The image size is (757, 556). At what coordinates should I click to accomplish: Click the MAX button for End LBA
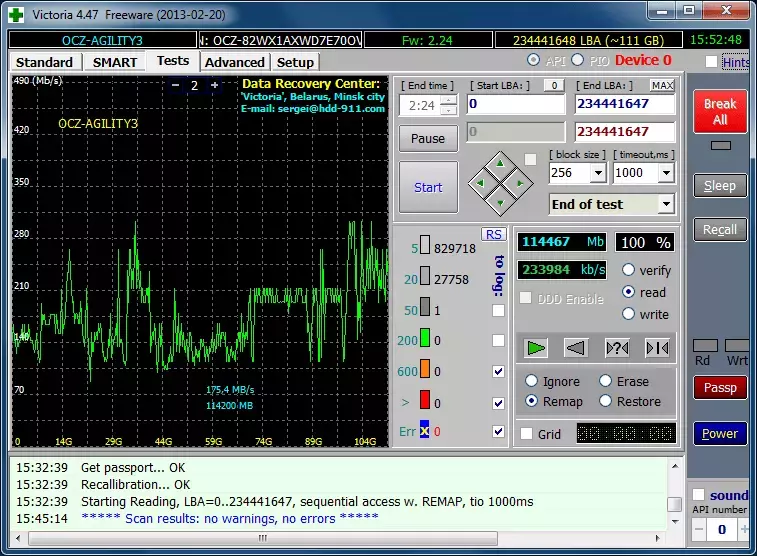(x=662, y=85)
